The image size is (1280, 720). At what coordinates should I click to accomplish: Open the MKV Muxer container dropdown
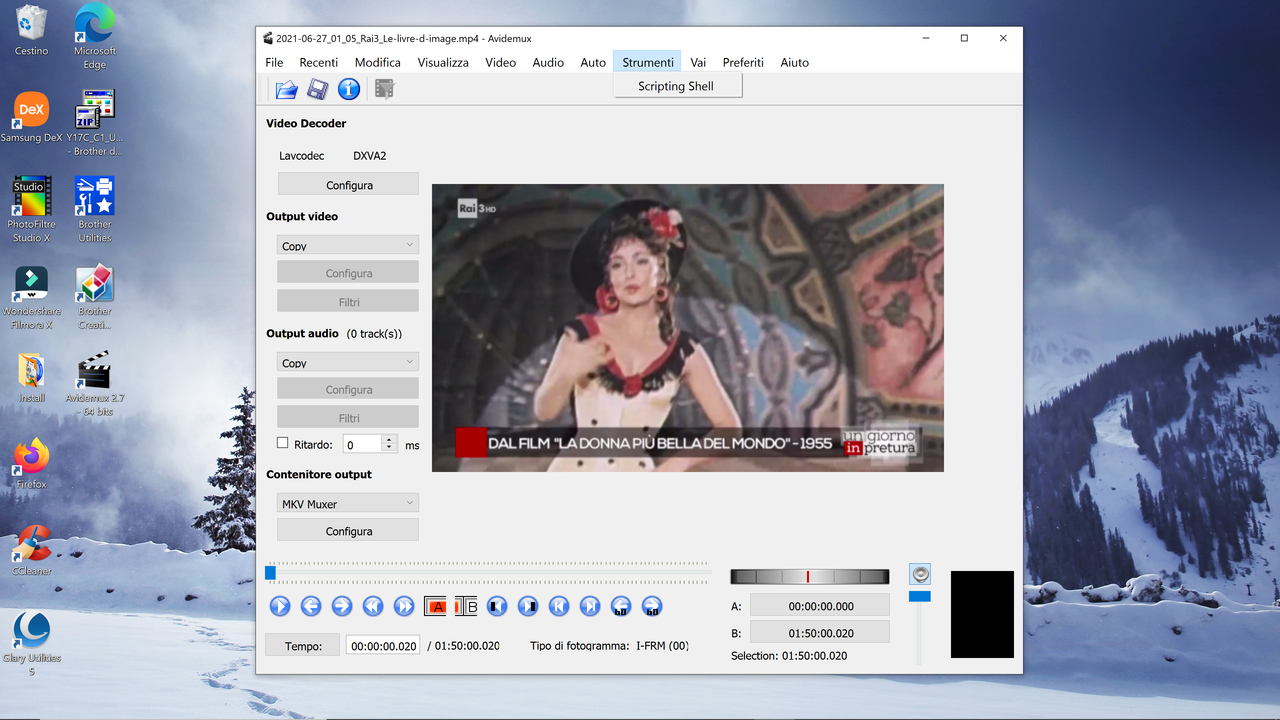pos(348,503)
